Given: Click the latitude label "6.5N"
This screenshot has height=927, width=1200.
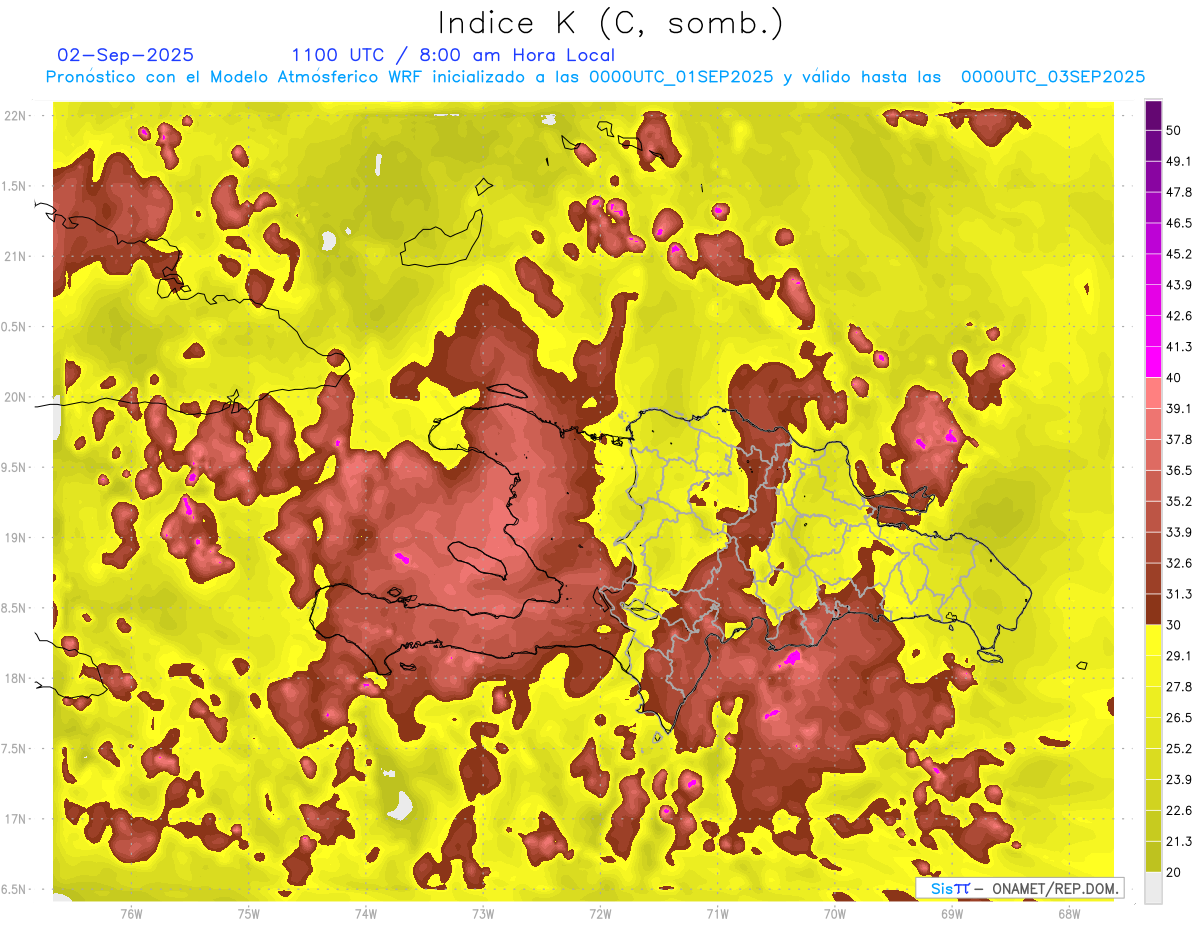Looking at the screenshot, I should coord(15,889).
